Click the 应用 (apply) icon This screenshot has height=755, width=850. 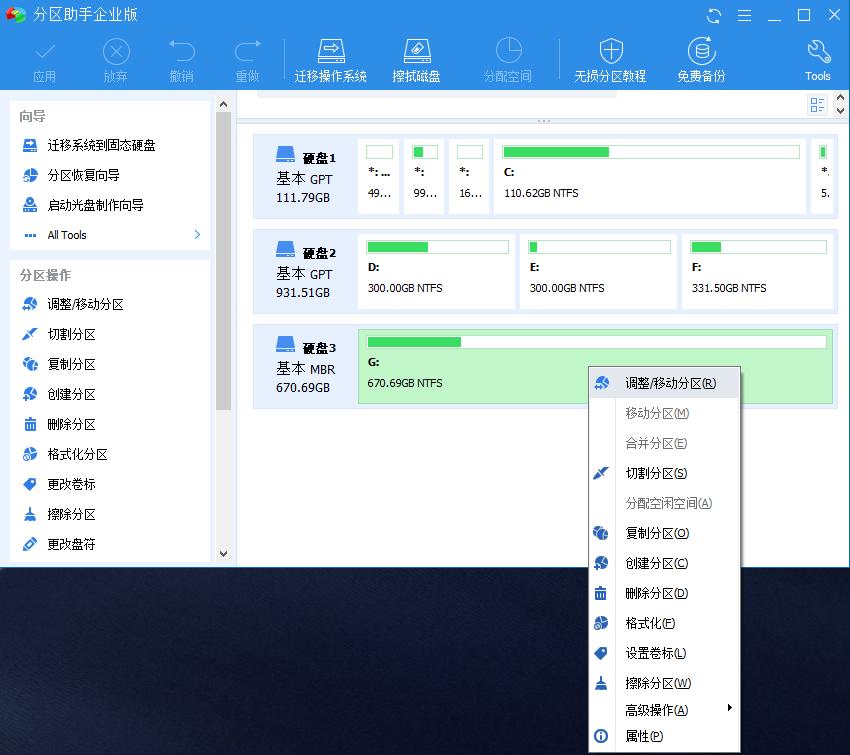(45, 57)
